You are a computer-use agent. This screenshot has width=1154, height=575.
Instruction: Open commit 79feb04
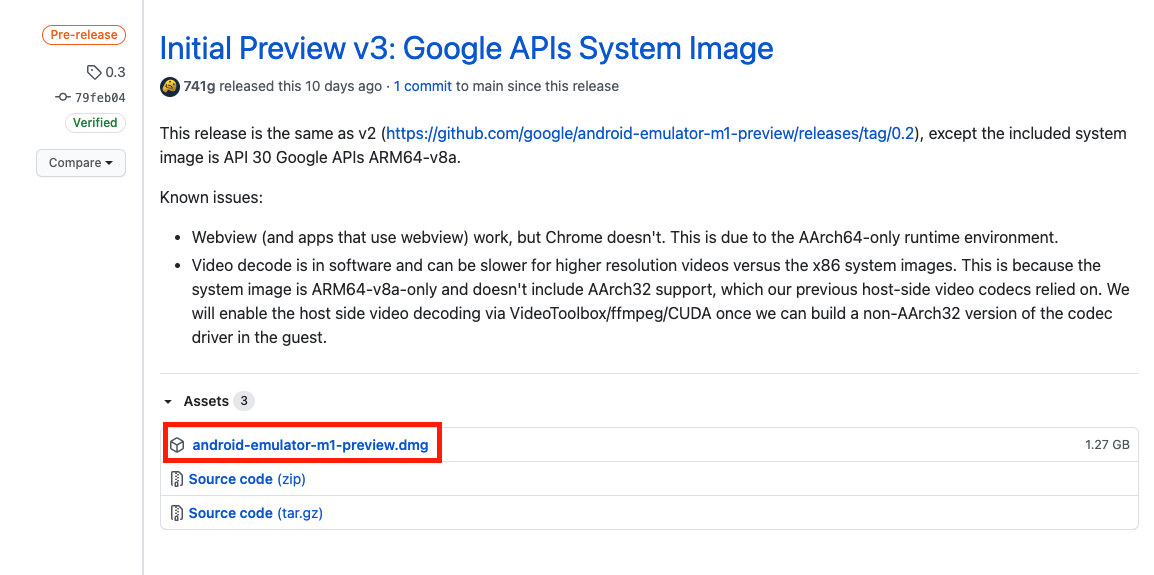(100, 97)
